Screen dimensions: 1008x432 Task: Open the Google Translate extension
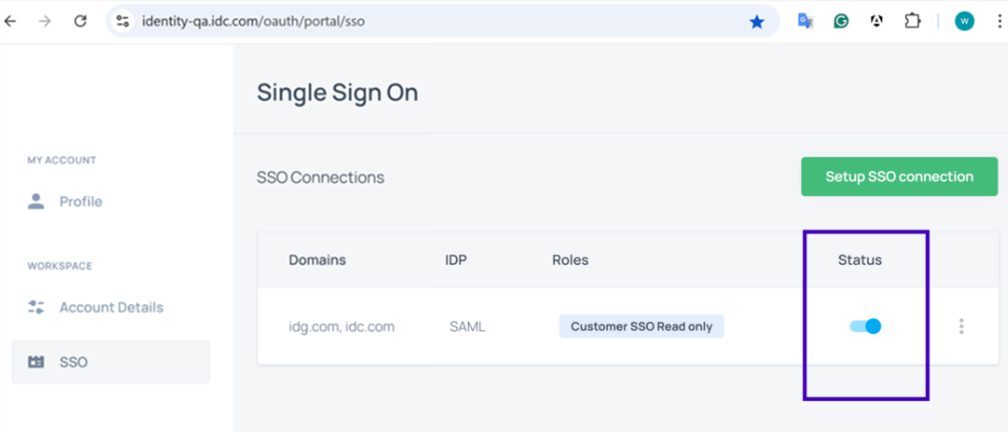[805, 21]
